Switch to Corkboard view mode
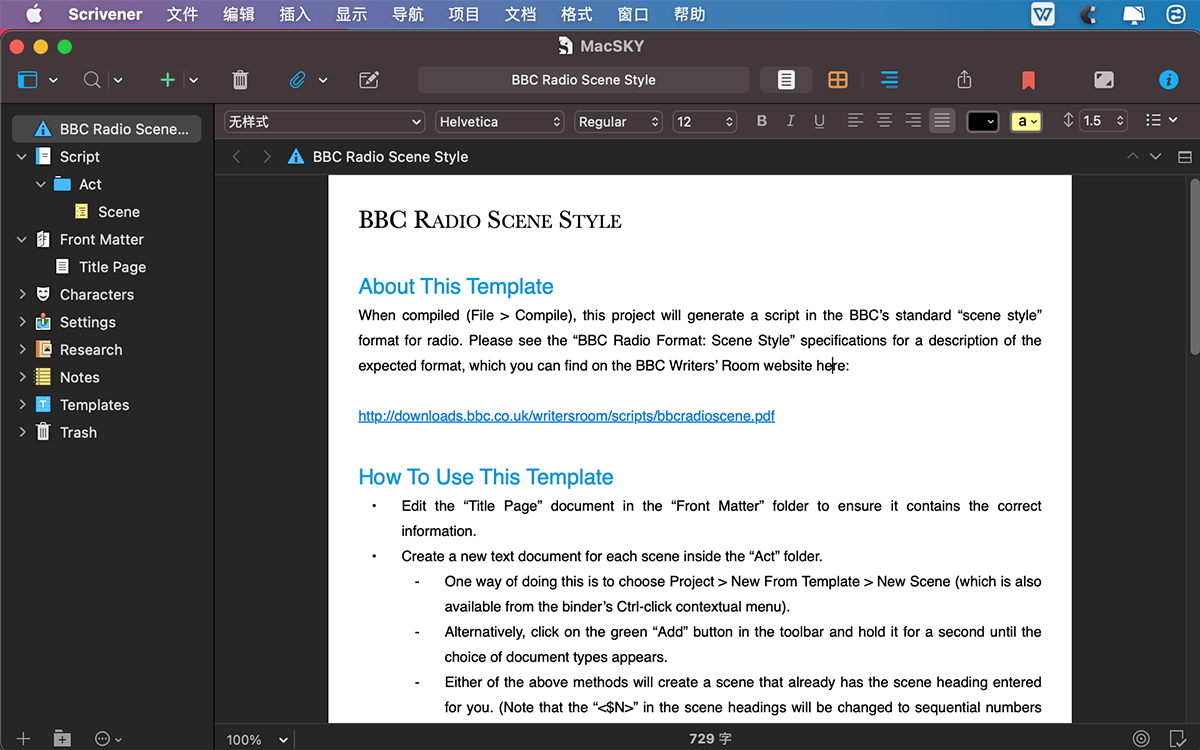 pyautogui.click(x=838, y=80)
